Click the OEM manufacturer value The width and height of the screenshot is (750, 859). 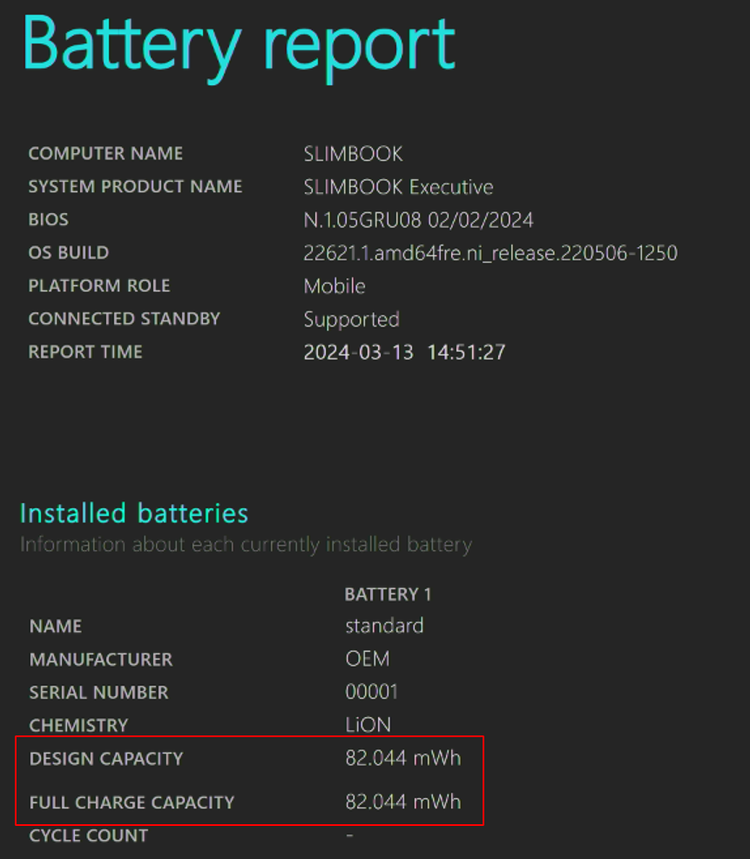(x=367, y=659)
